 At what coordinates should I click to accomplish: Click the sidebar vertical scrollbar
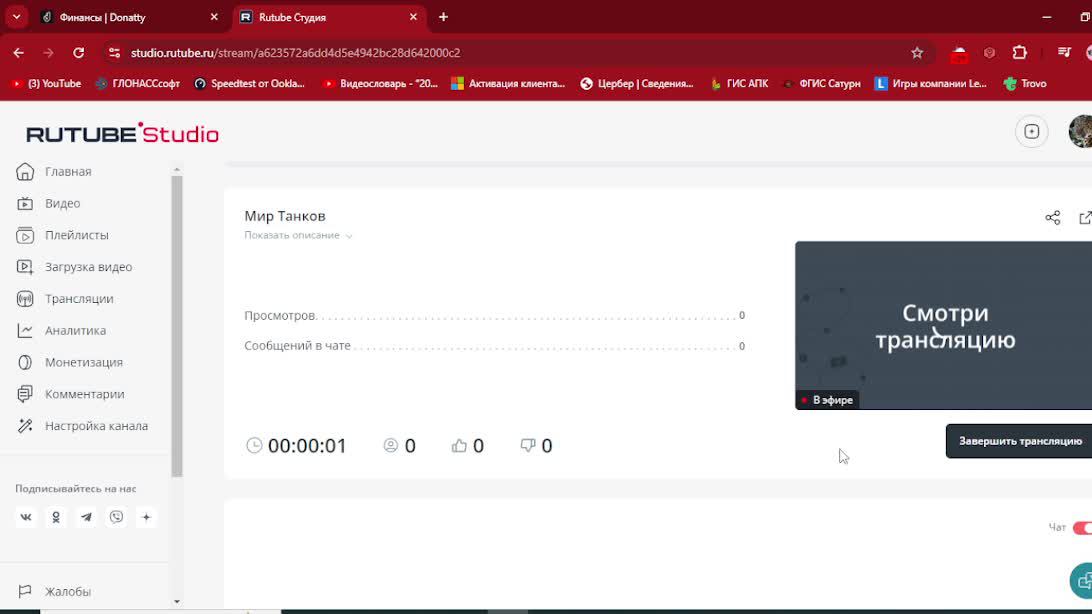pos(177,326)
